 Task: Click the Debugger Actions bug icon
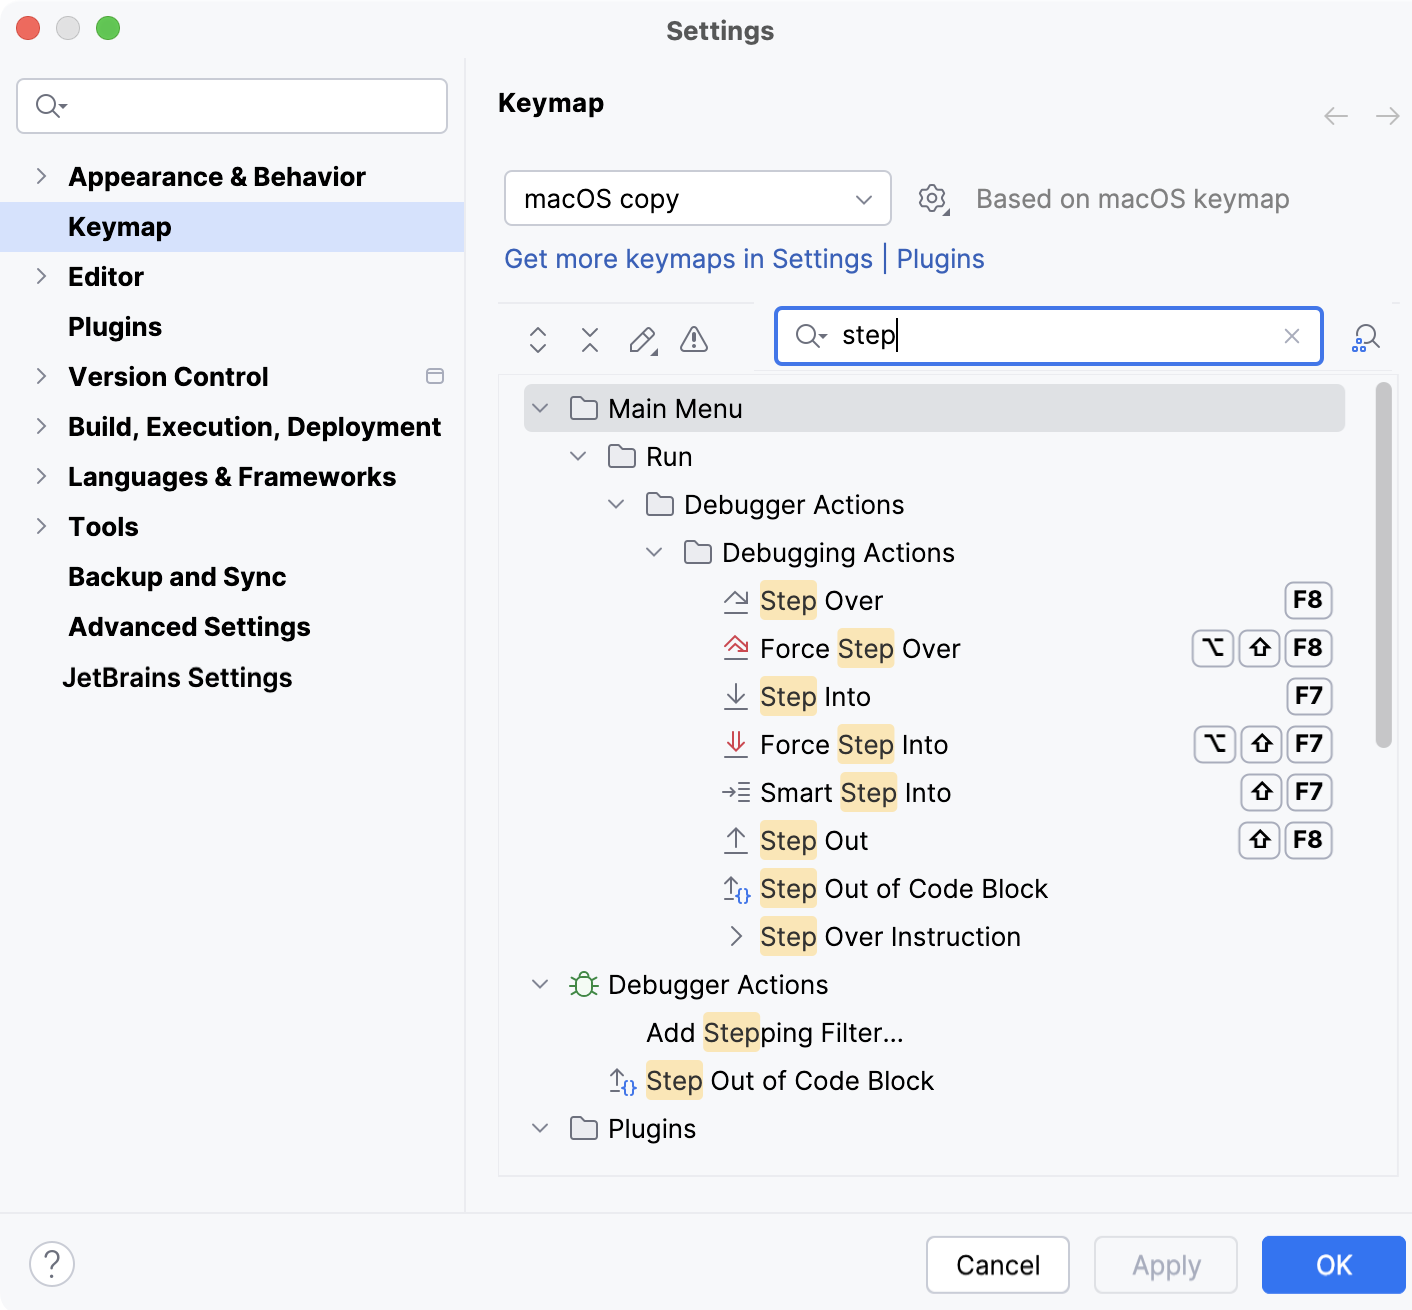point(582,985)
